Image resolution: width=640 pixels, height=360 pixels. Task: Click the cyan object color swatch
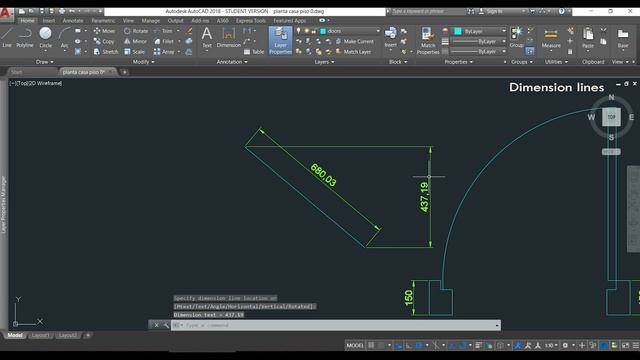click(458, 31)
